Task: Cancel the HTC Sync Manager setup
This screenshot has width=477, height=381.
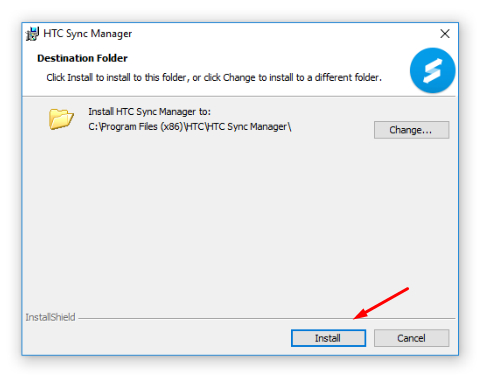Action: click(411, 338)
